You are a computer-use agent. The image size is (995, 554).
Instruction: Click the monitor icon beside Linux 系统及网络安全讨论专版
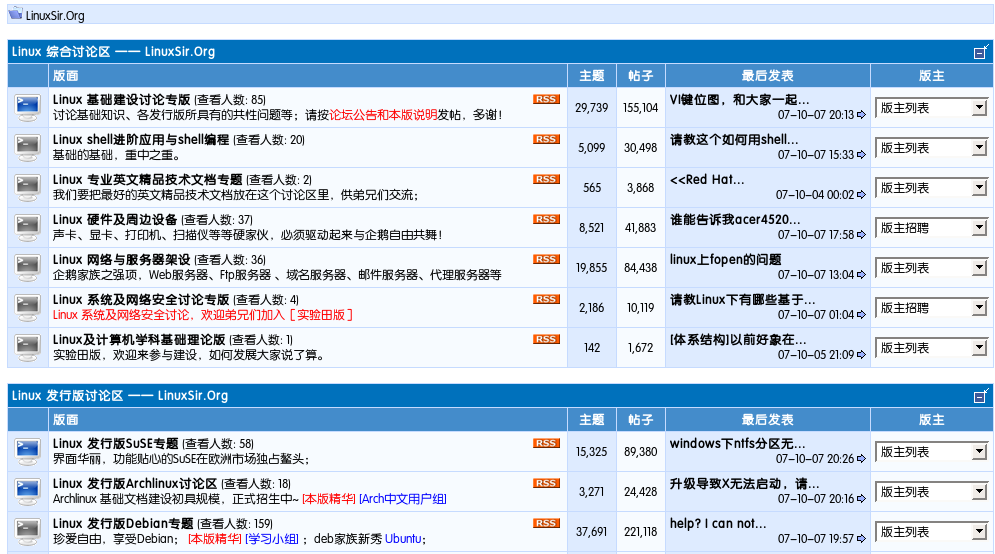pos(28,308)
